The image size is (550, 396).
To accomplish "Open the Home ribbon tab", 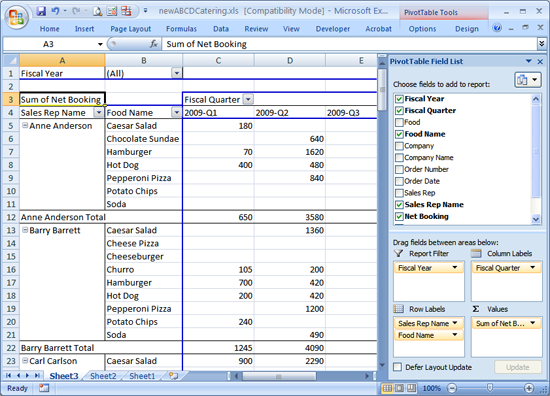I will pos(49,29).
